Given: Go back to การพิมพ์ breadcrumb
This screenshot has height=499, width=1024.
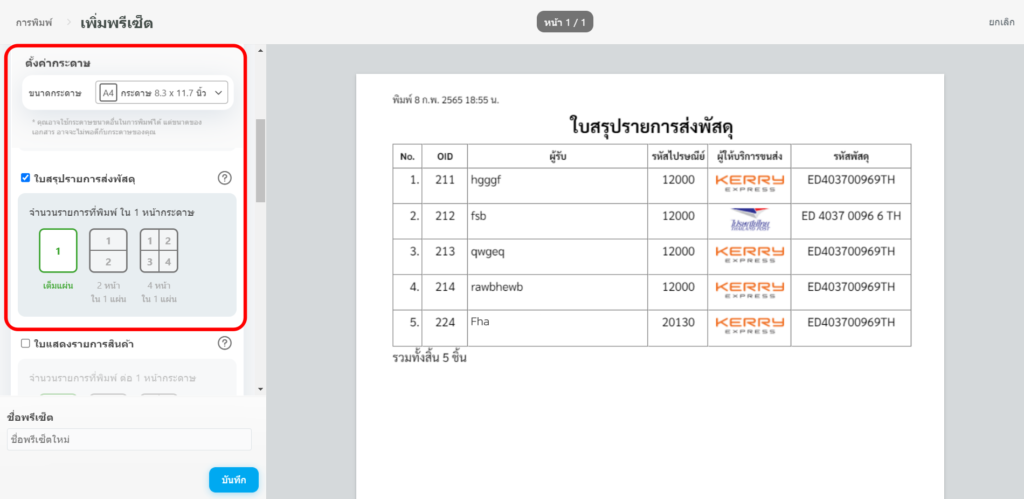Looking at the screenshot, I should click(33, 22).
